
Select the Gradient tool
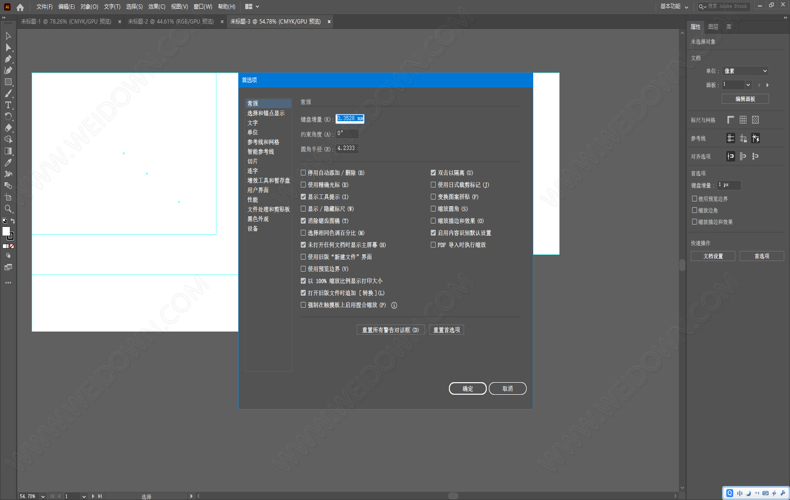tap(8, 151)
